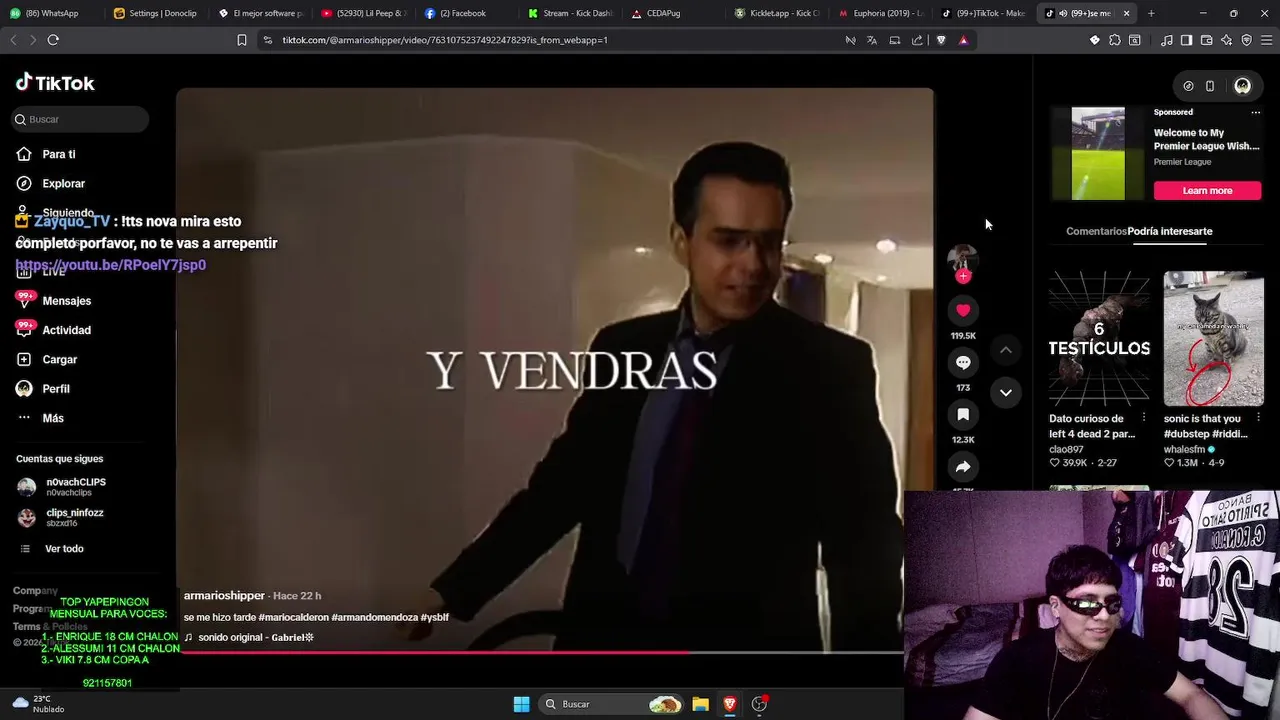Click the Buscar search field in TikTok
The image size is (1280, 720).
click(80, 119)
